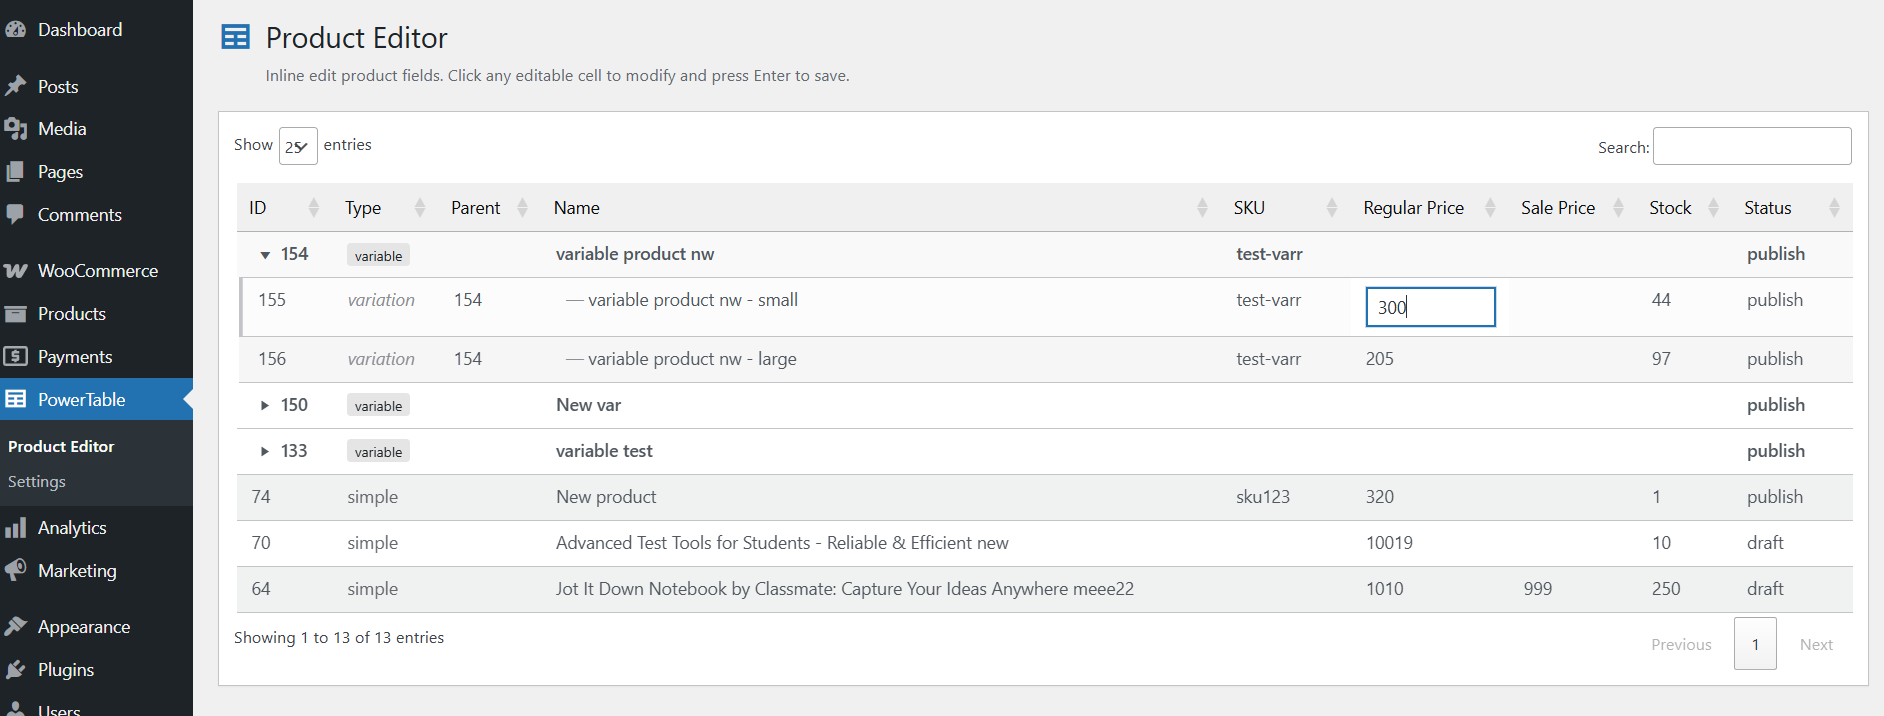Go to Next page
The image size is (1884, 716).
1816,644
